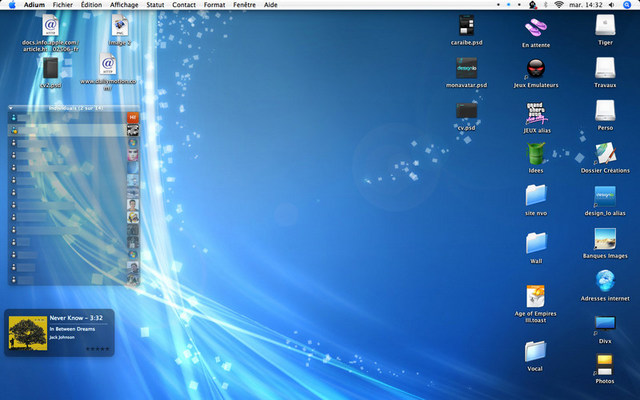The image size is (640, 400).
Task: Open the Travaux drive icon
Action: click(605, 68)
